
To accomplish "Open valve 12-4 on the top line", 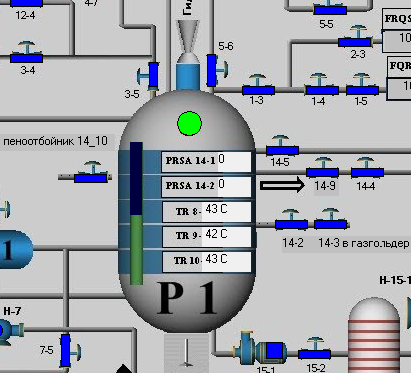I will [x=26, y=3].
